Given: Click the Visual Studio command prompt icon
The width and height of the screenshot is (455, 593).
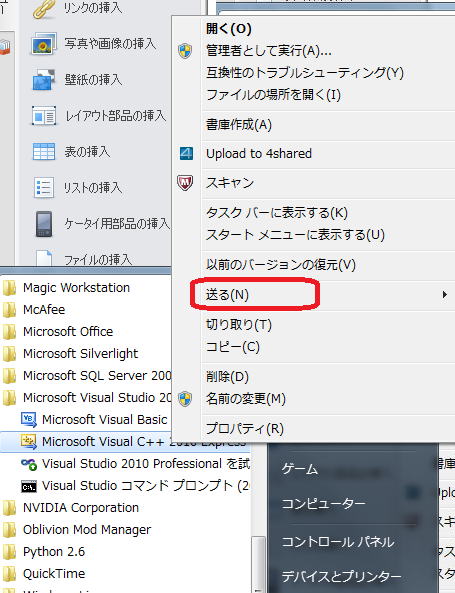Looking at the screenshot, I should pyautogui.click(x=29, y=486).
